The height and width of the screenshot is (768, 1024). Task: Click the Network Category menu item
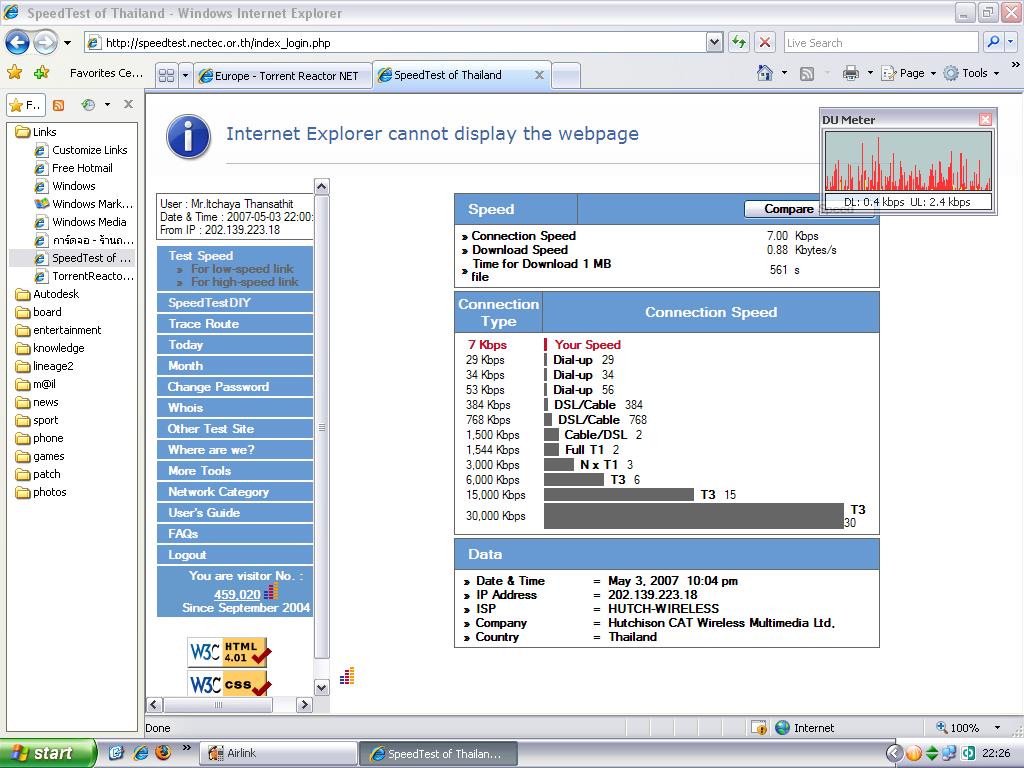[235, 492]
